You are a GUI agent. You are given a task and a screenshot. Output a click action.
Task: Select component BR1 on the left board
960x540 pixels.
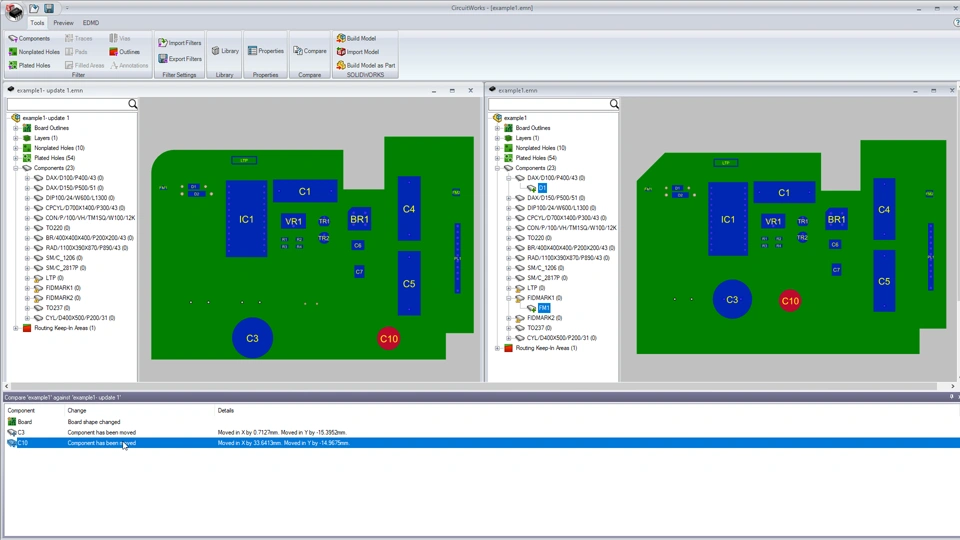click(359, 219)
